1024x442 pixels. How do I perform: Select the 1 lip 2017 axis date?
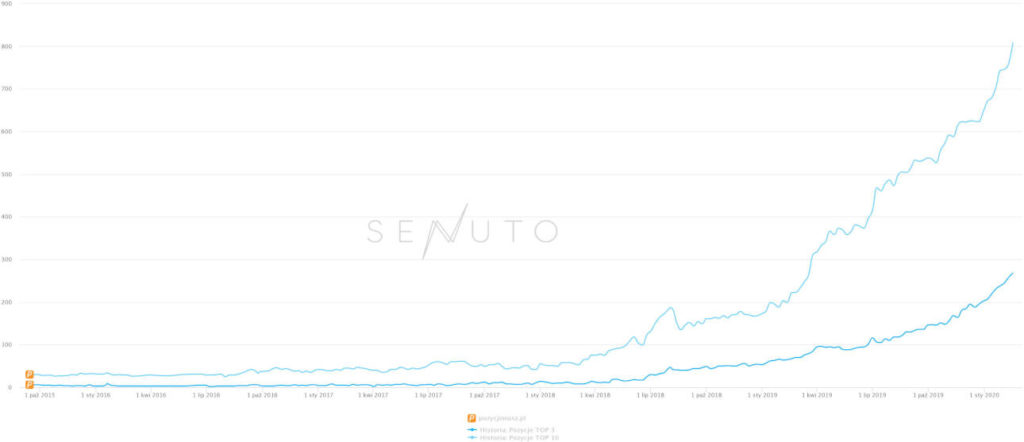pos(429,396)
